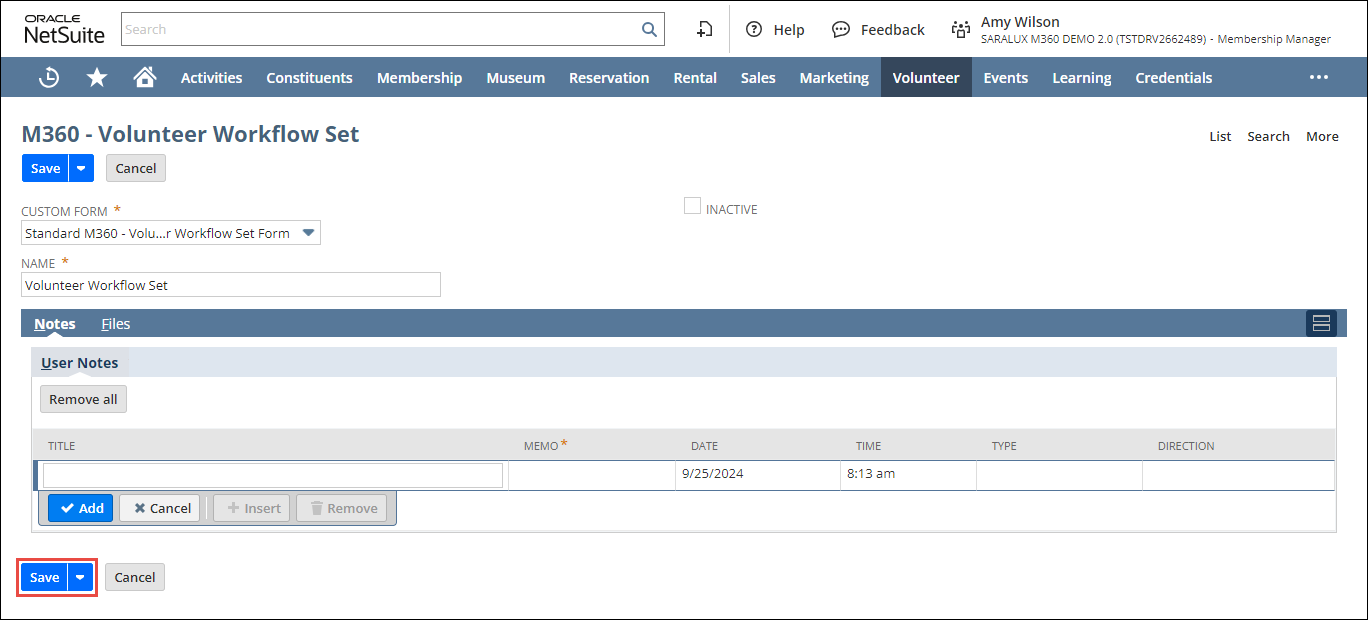This screenshot has width=1368, height=620.
Task: Open the Create New icon
Action: [x=705, y=30]
